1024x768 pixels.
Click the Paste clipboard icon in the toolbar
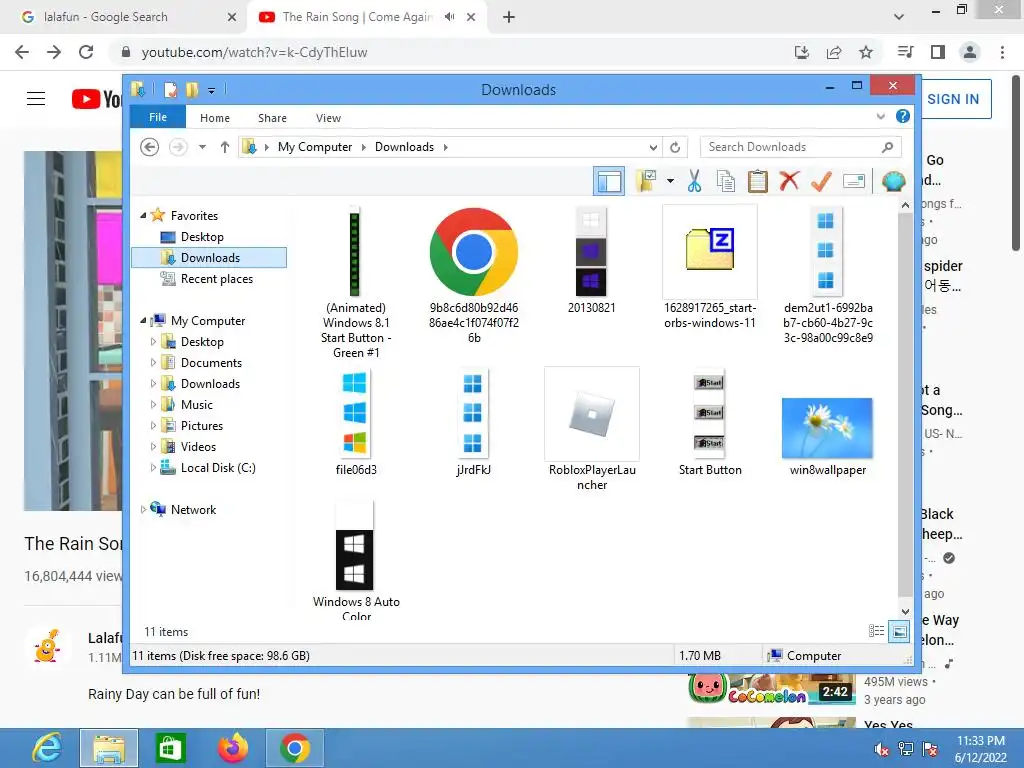pos(758,181)
